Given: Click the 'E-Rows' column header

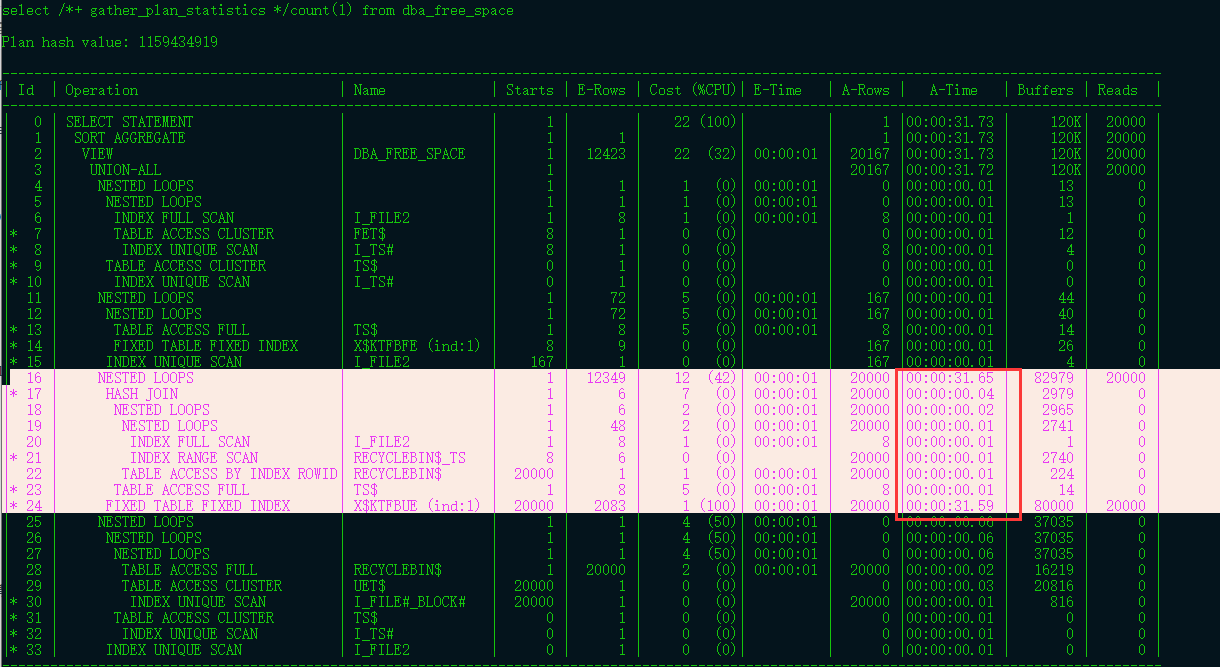Looking at the screenshot, I should click(602, 90).
